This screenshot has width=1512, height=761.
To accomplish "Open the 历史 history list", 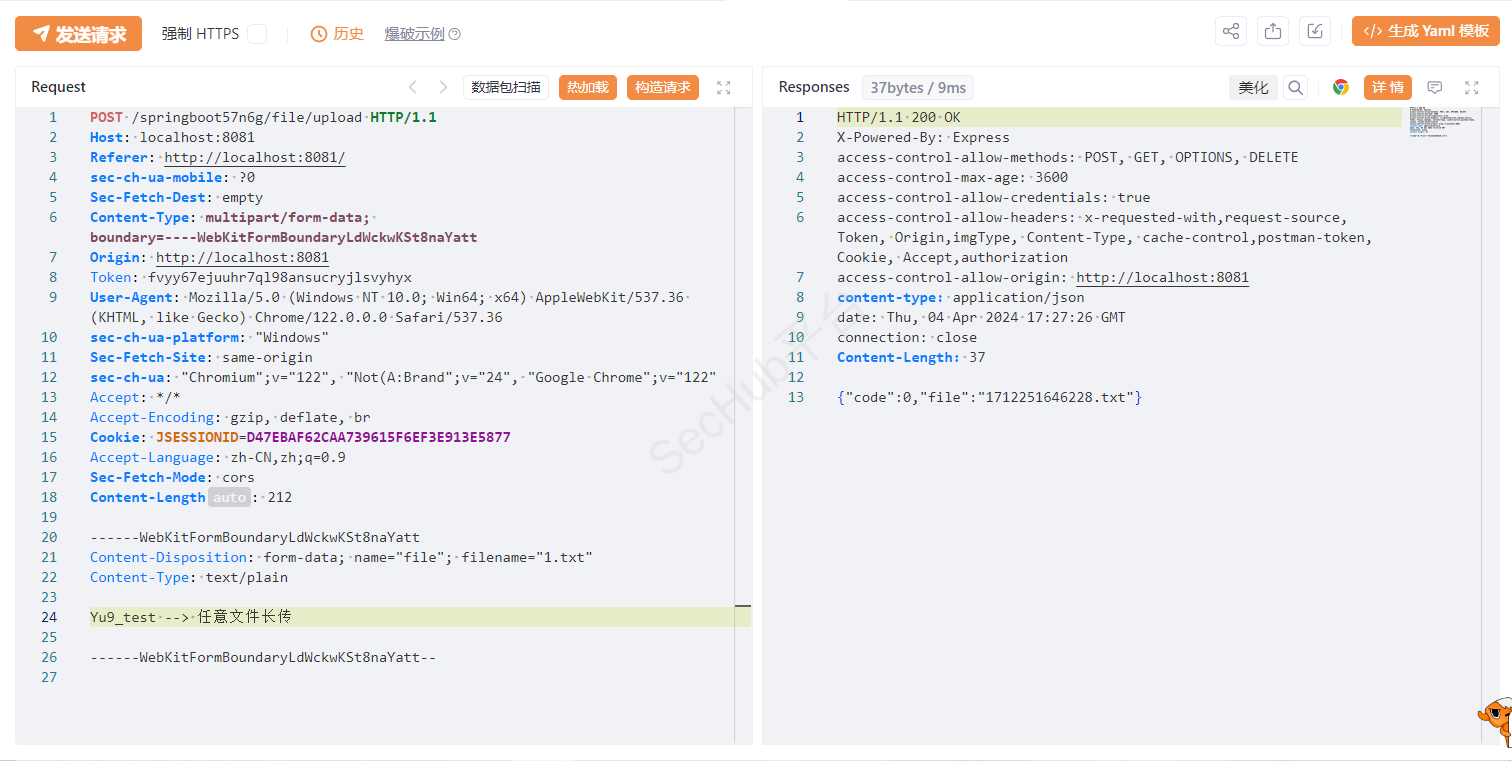I will (338, 34).
